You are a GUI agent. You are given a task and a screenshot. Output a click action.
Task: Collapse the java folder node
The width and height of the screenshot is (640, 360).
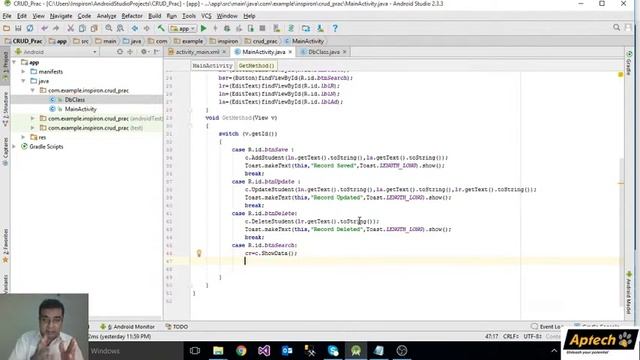[23, 81]
